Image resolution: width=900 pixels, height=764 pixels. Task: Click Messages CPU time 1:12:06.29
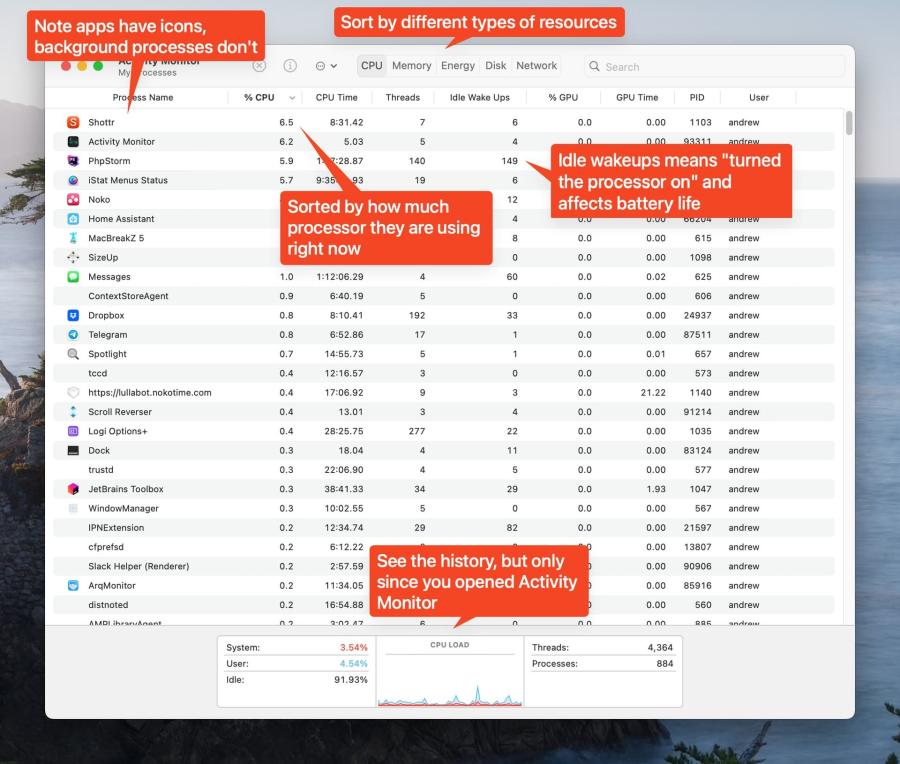pyautogui.click(x=340, y=277)
